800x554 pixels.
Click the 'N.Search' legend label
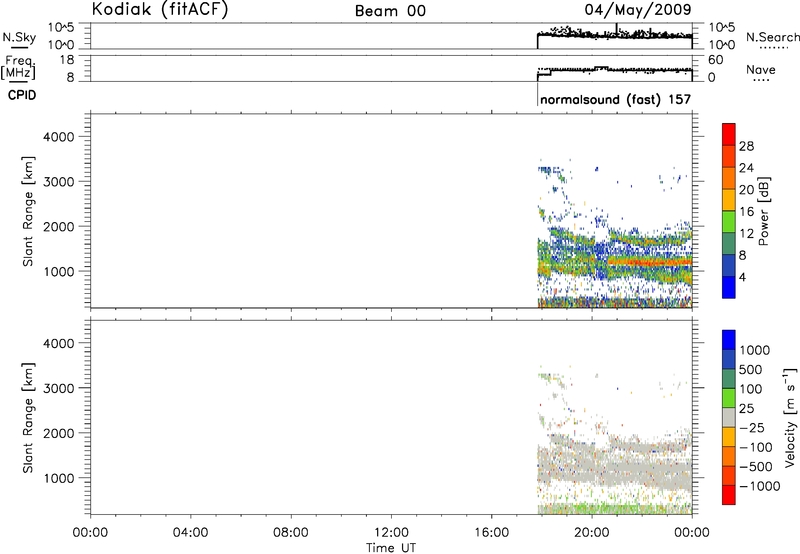point(772,37)
